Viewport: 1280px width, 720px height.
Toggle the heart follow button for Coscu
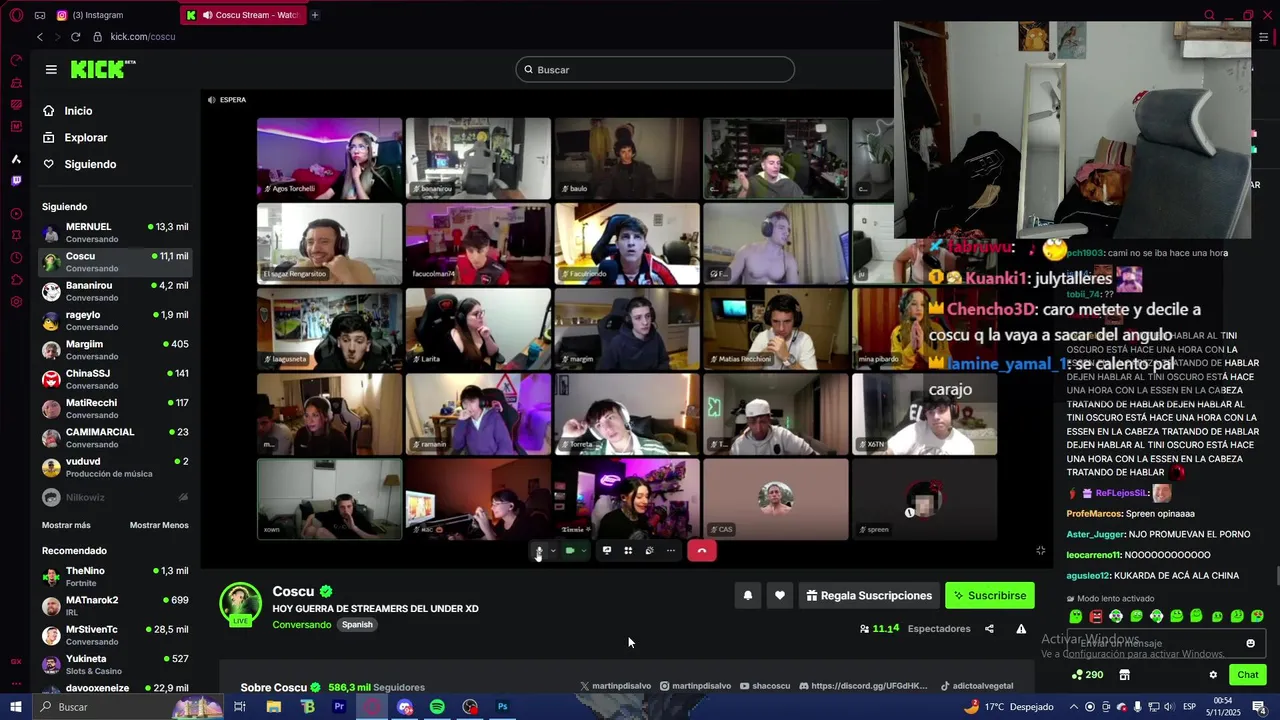click(x=780, y=596)
